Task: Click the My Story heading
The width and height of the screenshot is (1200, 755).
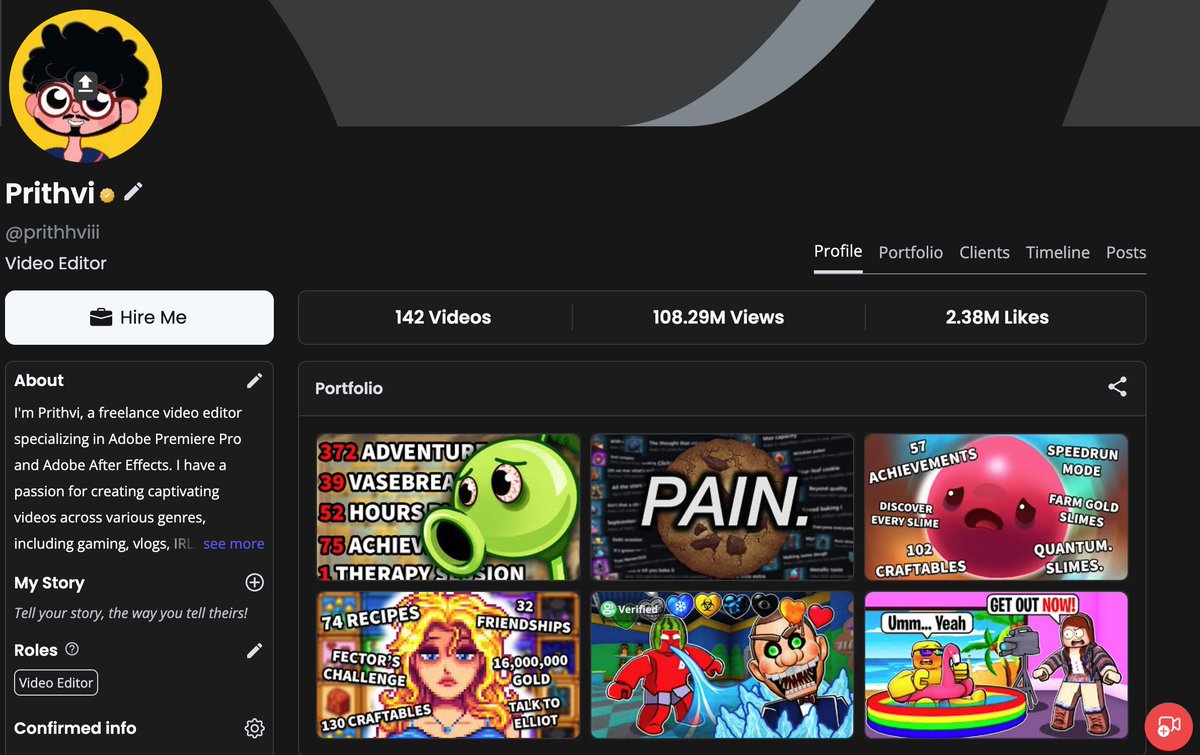Action: click(49, 582)
